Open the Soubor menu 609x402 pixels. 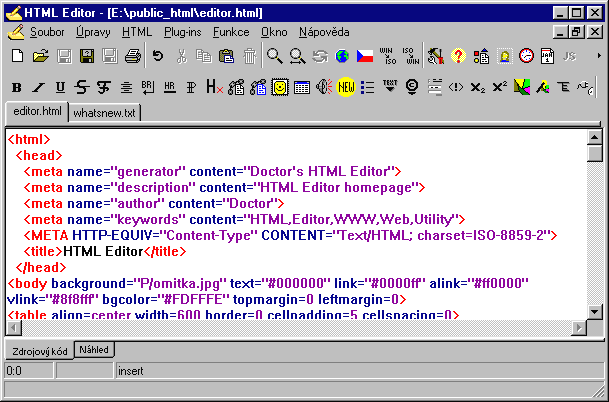pyautogui.click(x=47, y=32)
